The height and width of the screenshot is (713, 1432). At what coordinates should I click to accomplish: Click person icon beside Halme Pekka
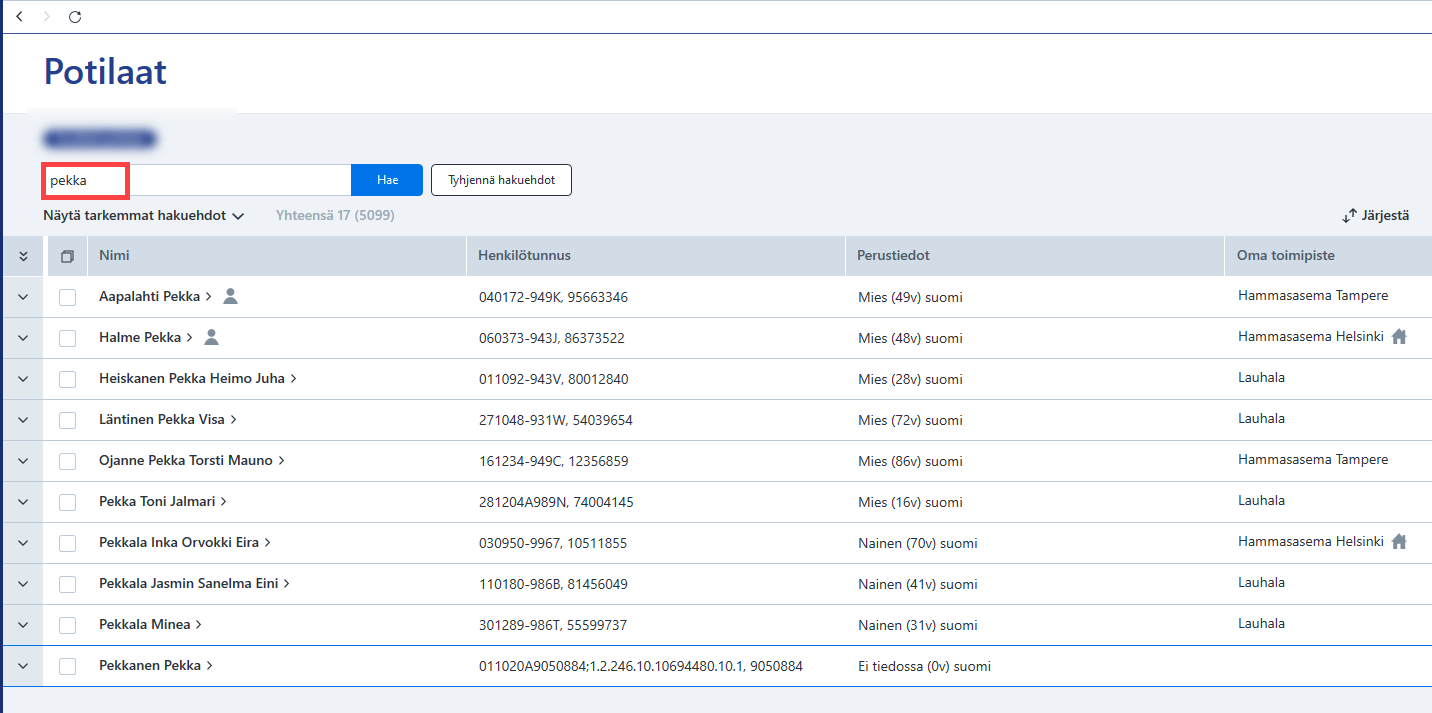click(211, 337)
